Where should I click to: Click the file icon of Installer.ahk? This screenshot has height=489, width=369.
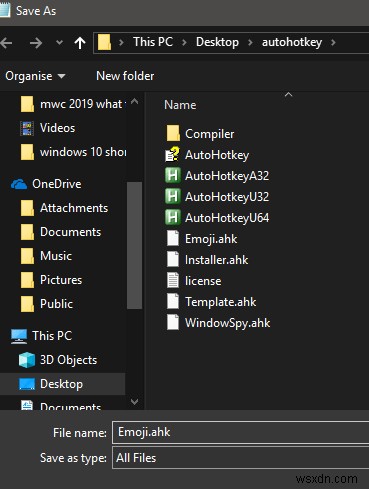click(x=173, y=260)
